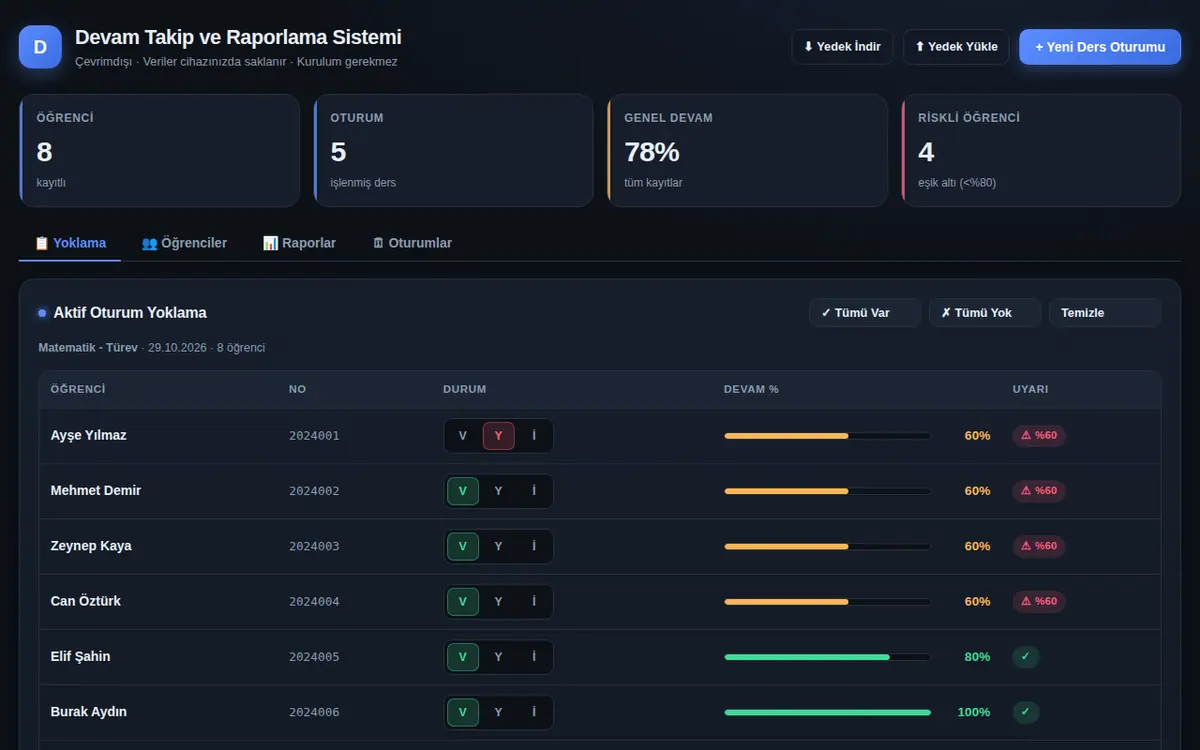Set Ayşe Yılmaz status to İ (excused)

click(534, 436)
